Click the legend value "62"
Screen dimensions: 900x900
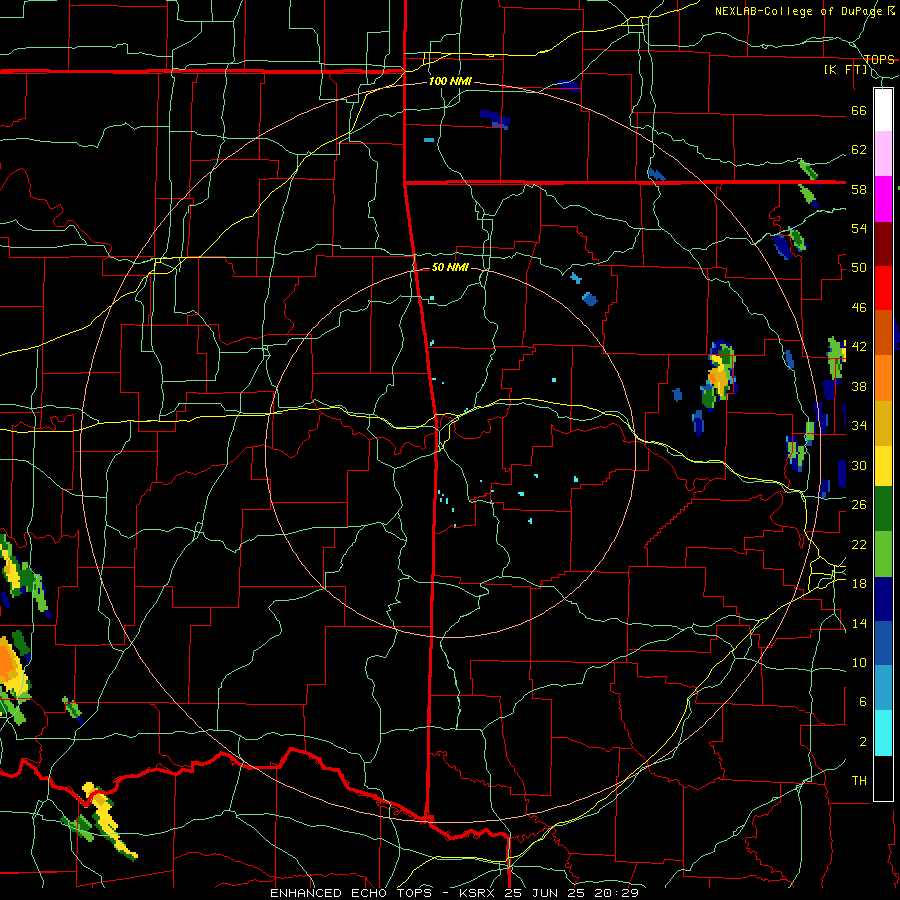coord(859,150)
